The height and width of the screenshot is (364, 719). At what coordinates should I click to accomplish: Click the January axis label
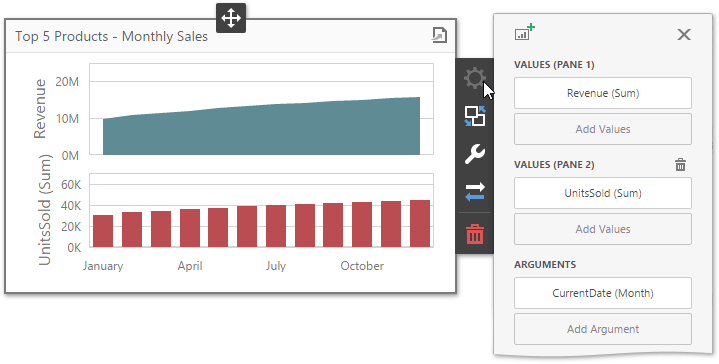103,266
